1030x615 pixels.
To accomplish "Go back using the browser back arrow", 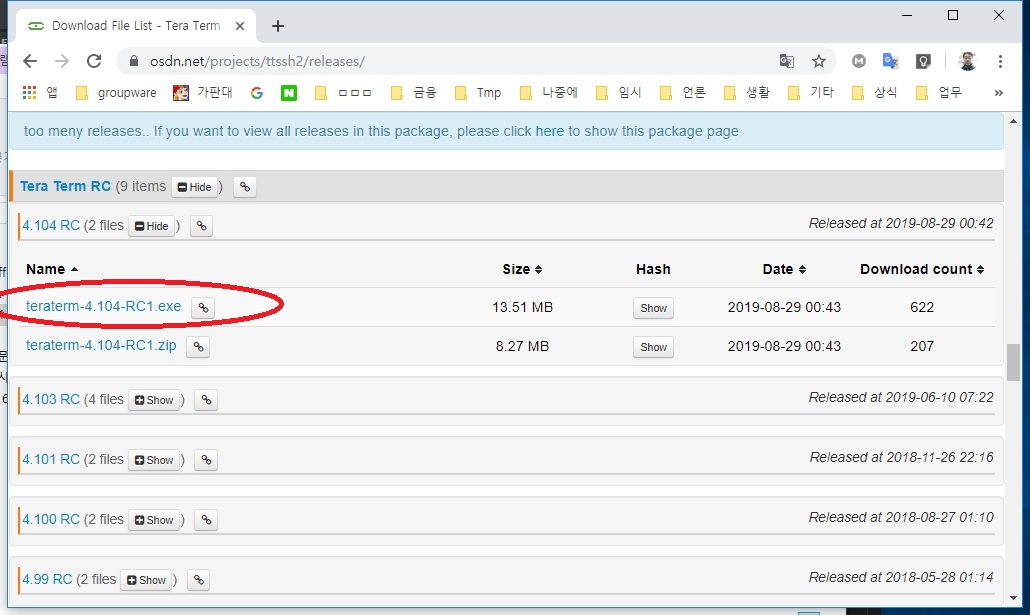I will 30,61.
